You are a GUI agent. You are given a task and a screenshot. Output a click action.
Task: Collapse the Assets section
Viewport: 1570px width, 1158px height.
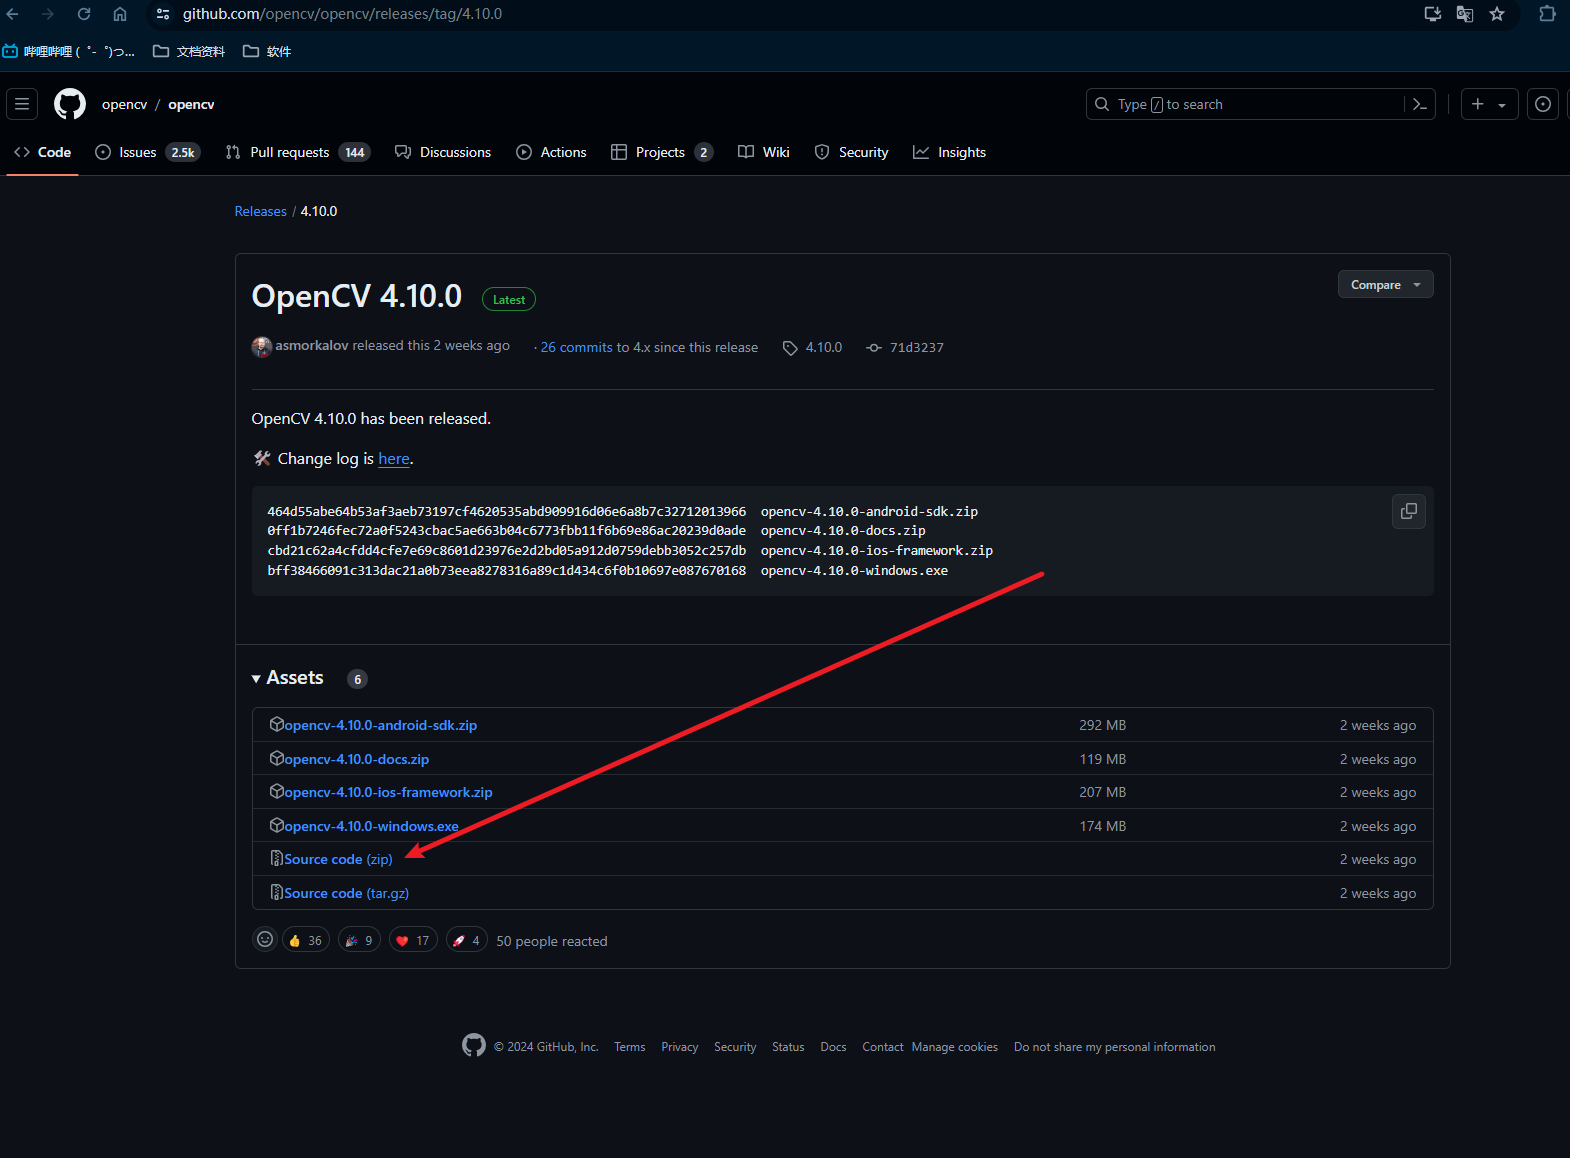pos(288,678)
